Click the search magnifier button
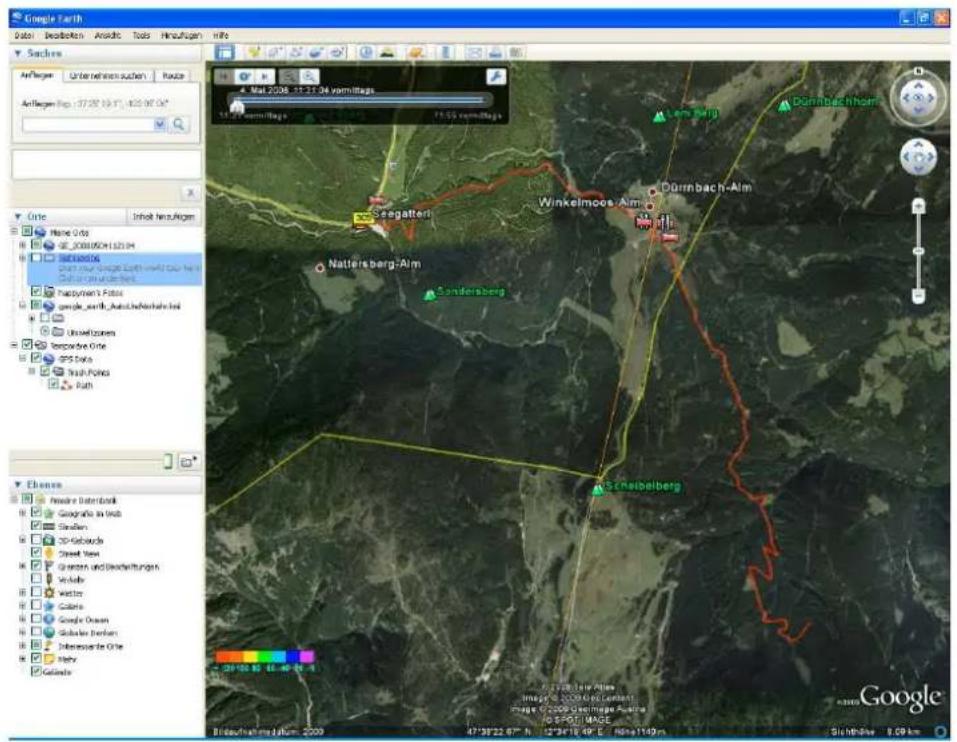 [x=178, y=124]
